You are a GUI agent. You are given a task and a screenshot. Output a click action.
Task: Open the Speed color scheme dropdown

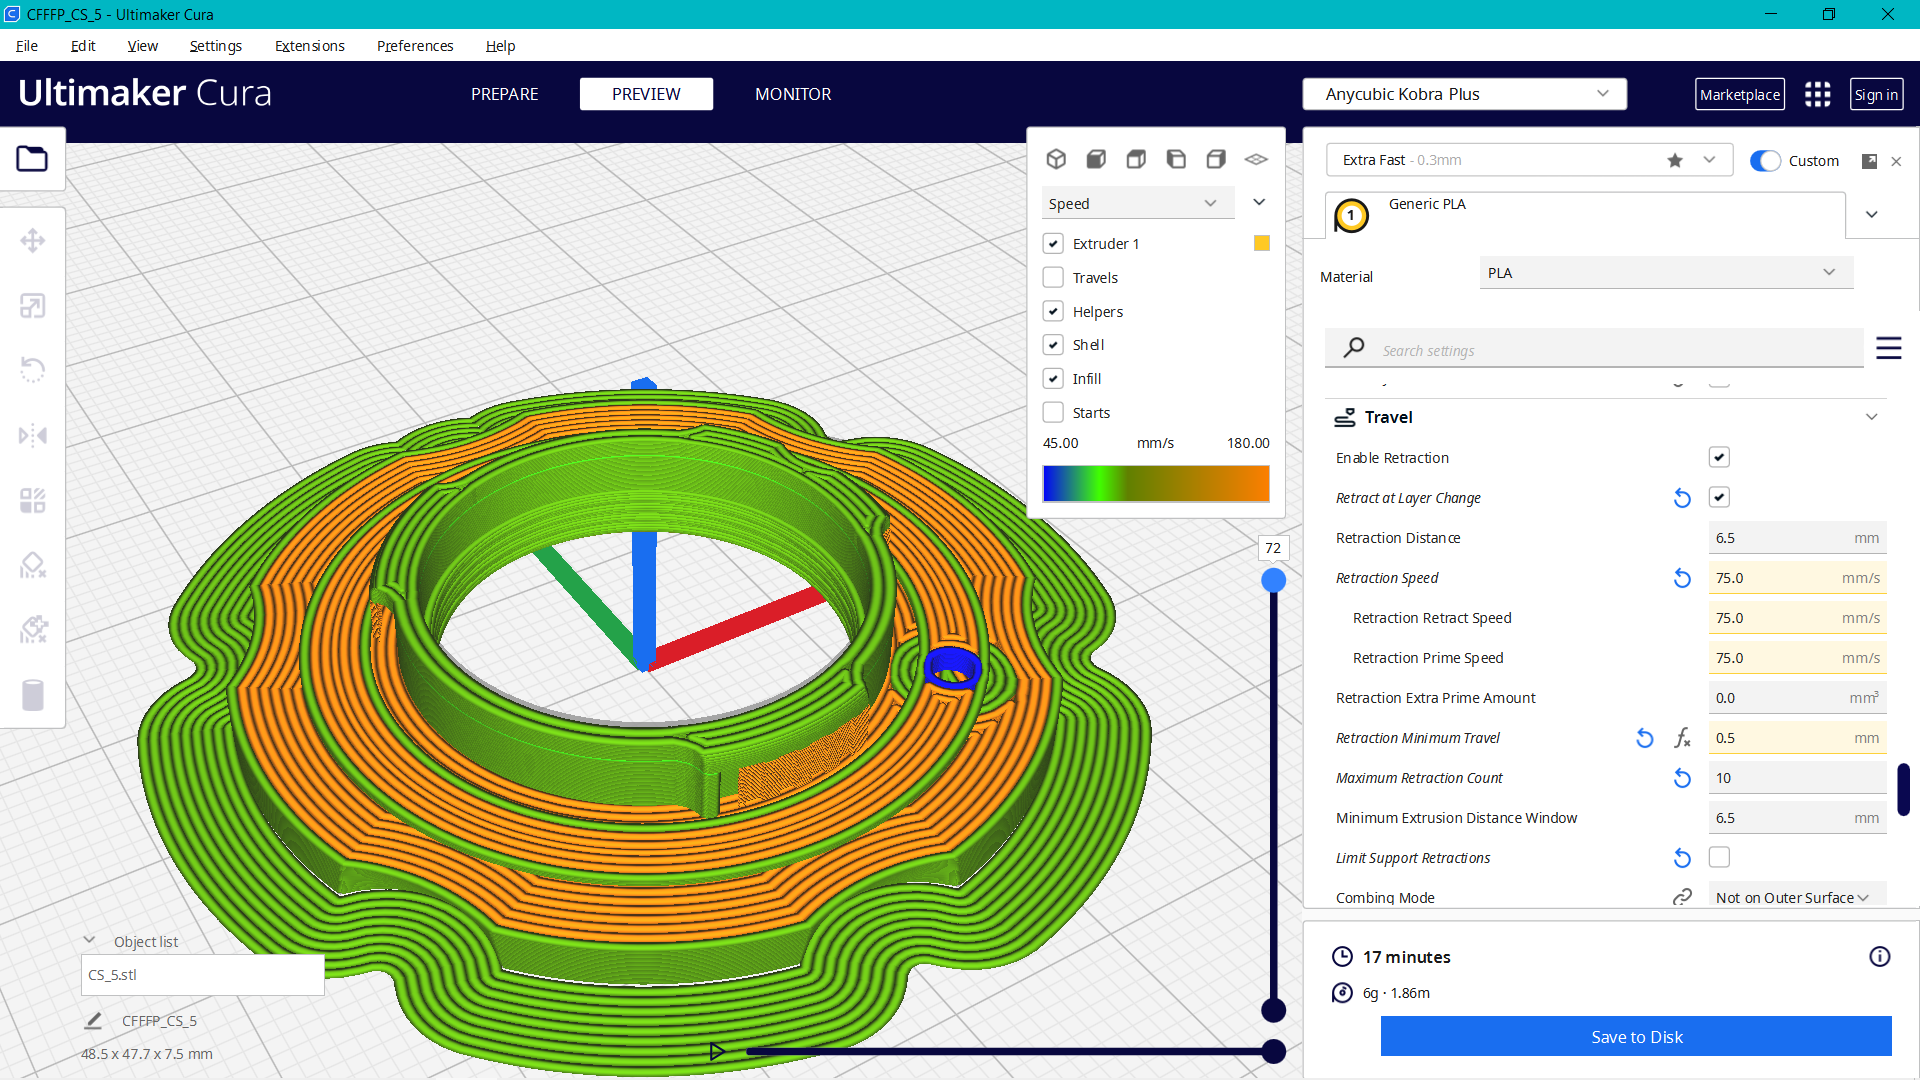coord(1137,202)
